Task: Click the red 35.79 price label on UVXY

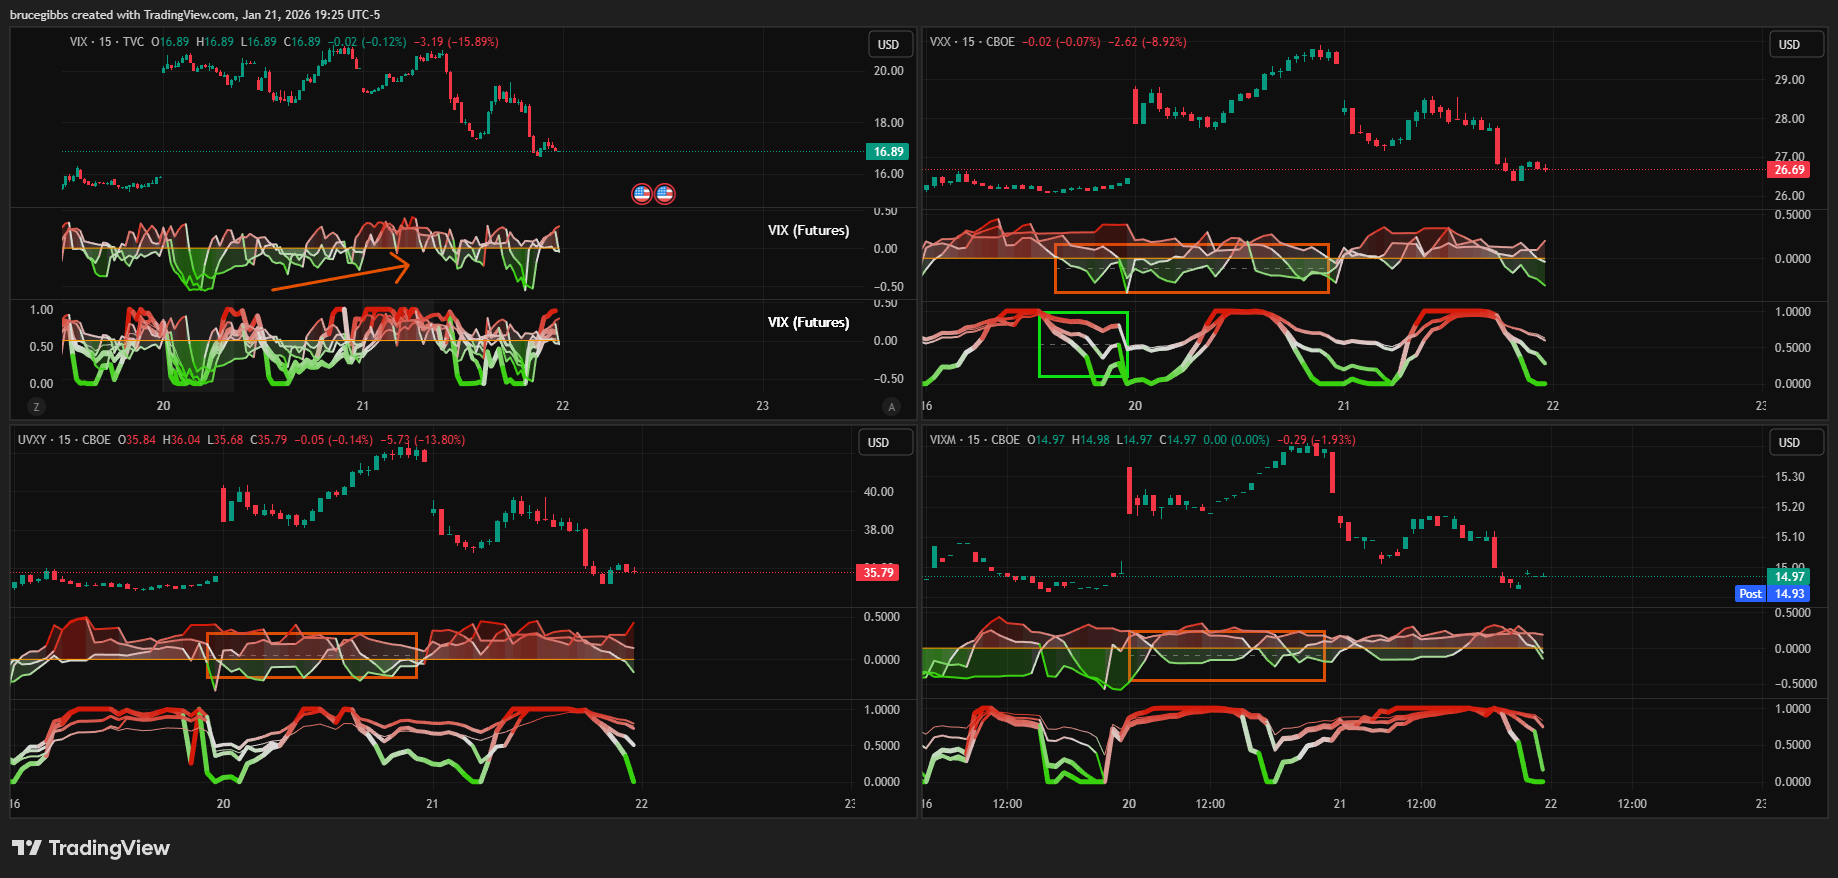Action: tap(878, 573)
